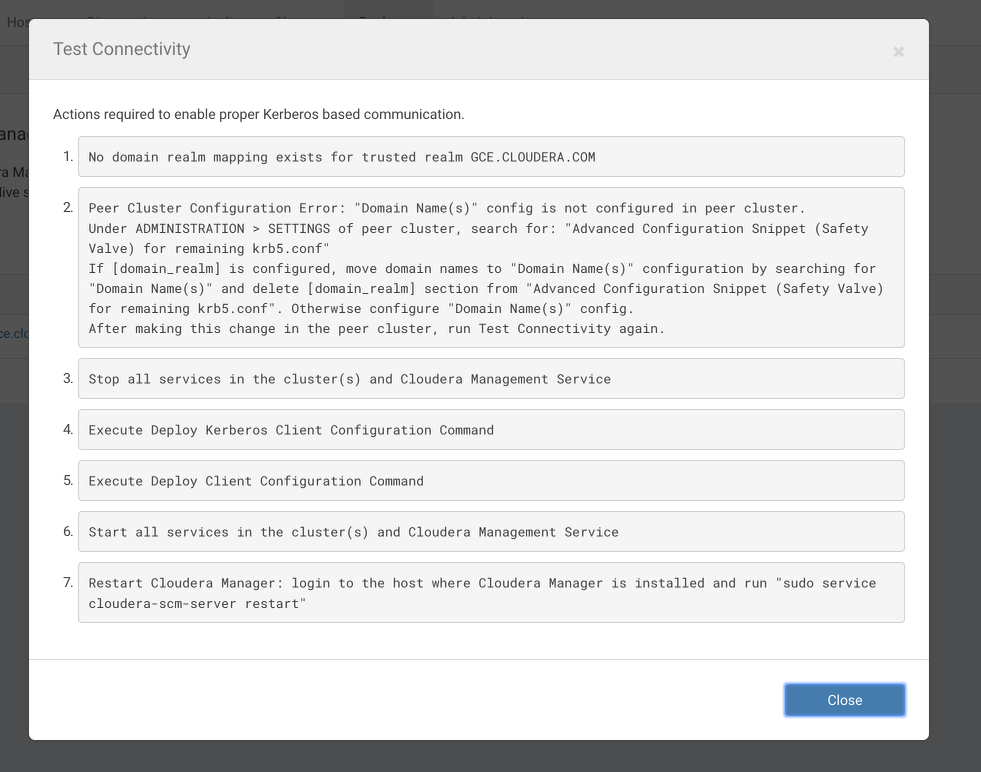Dismiss the dialog with the header X icon

coord(898,52)
